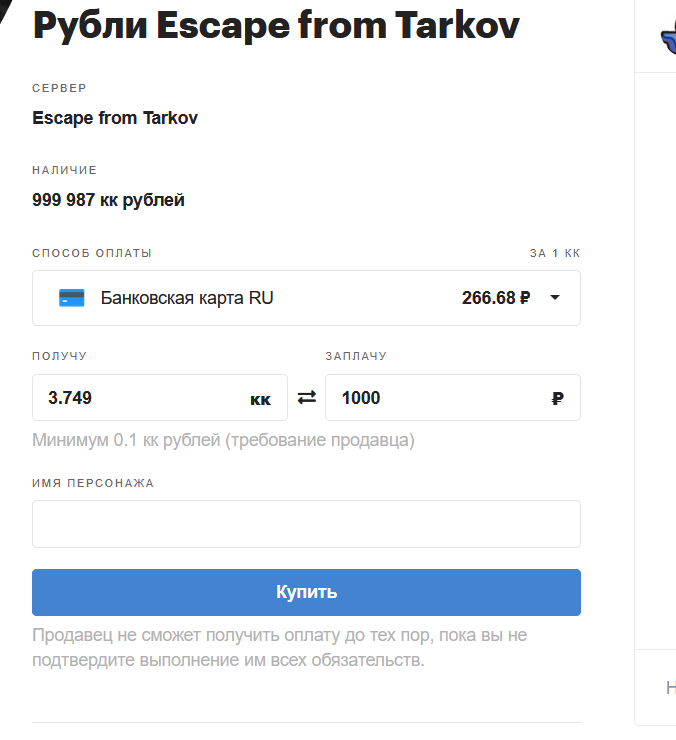Screen dimensions: 676x740
Task: Open the payment method dropdown arrow
Action: [555, 298]
